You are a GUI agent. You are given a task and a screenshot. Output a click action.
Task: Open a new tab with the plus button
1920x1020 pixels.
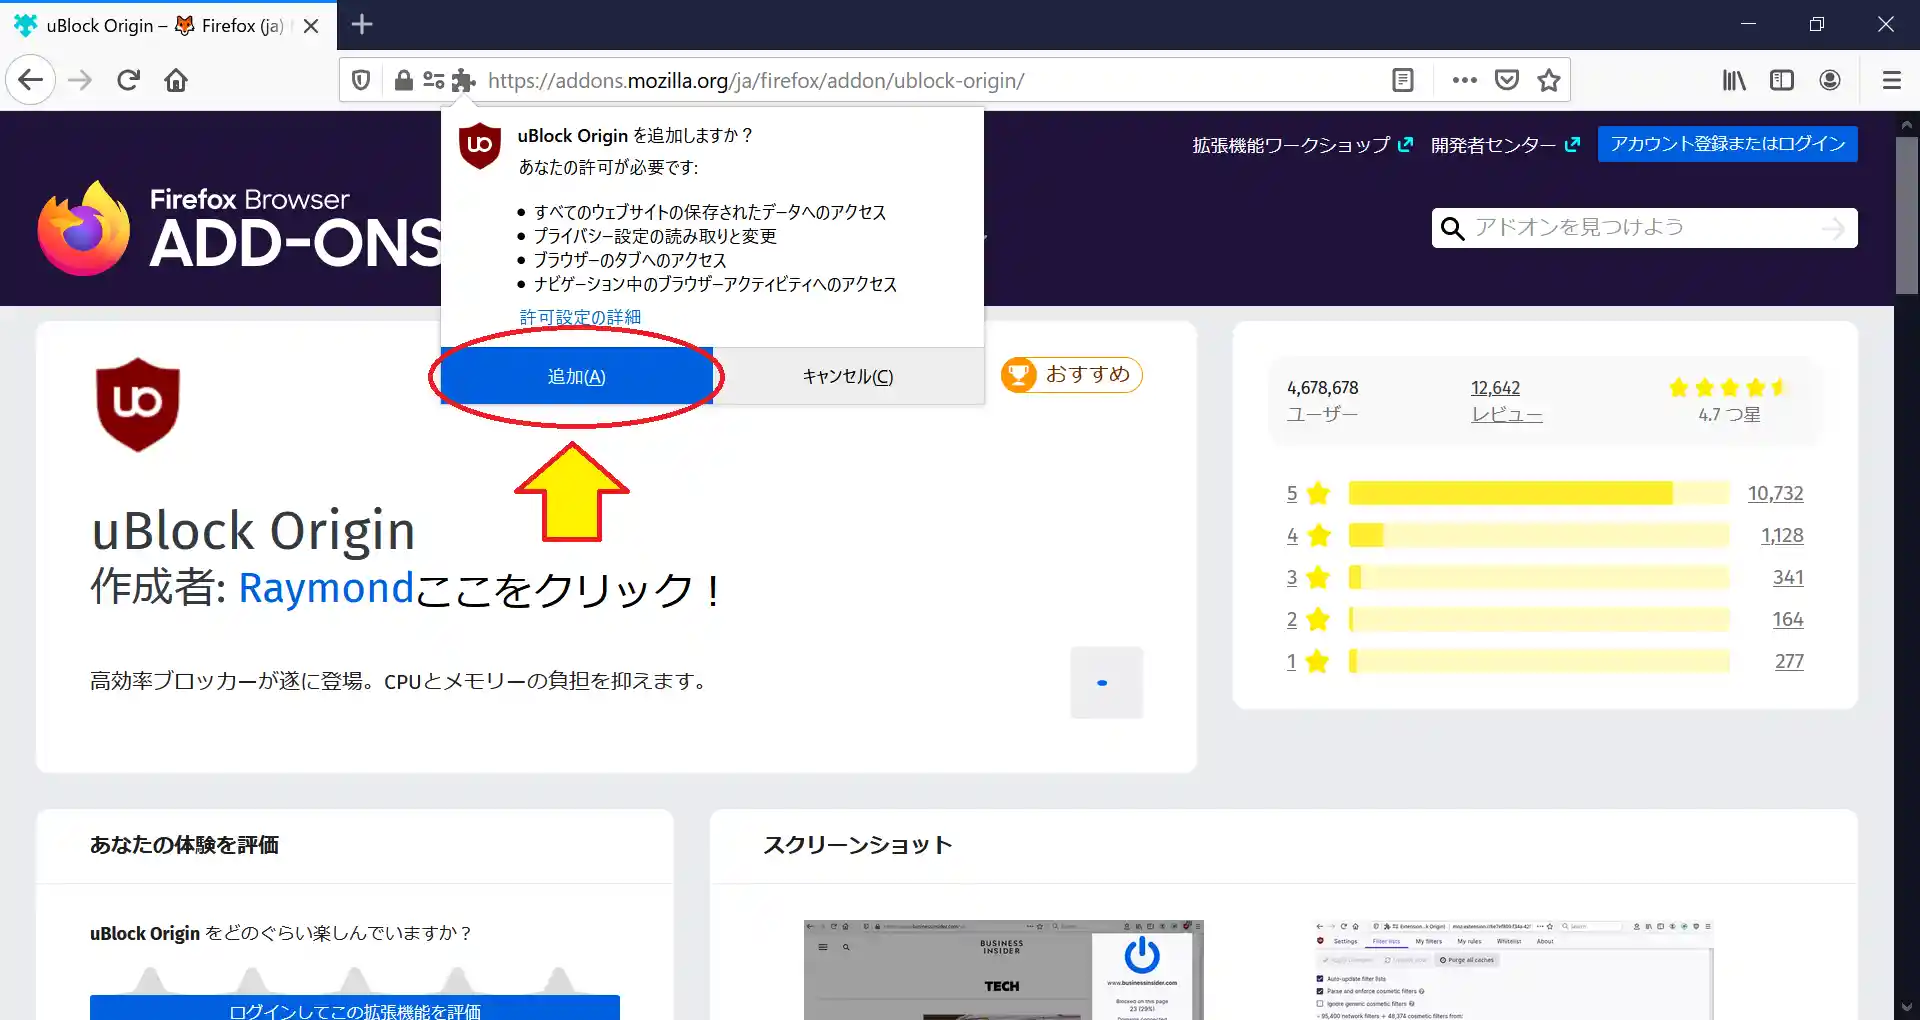[x=362, y=25]
